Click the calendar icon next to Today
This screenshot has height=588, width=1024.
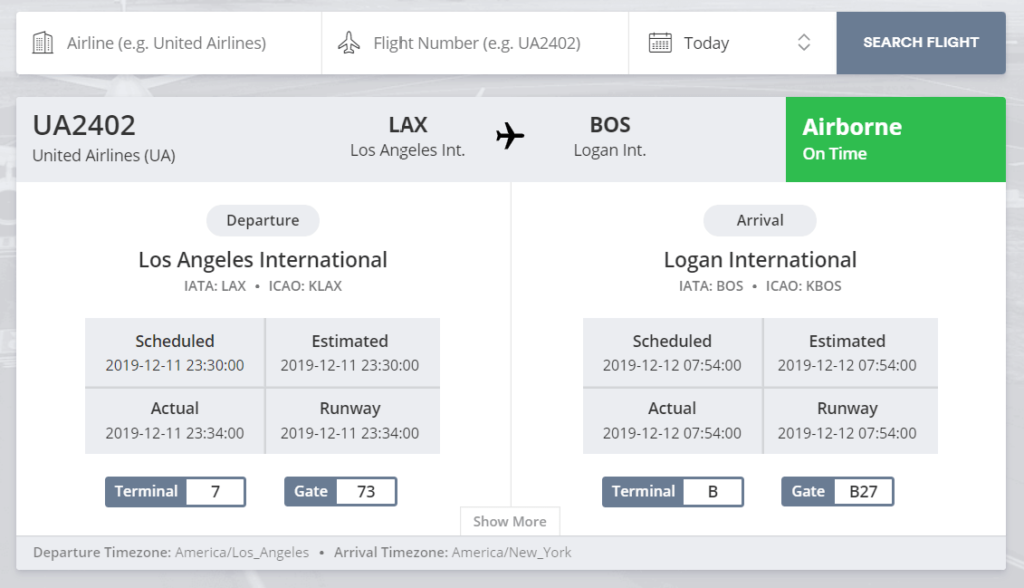(659, 42)
